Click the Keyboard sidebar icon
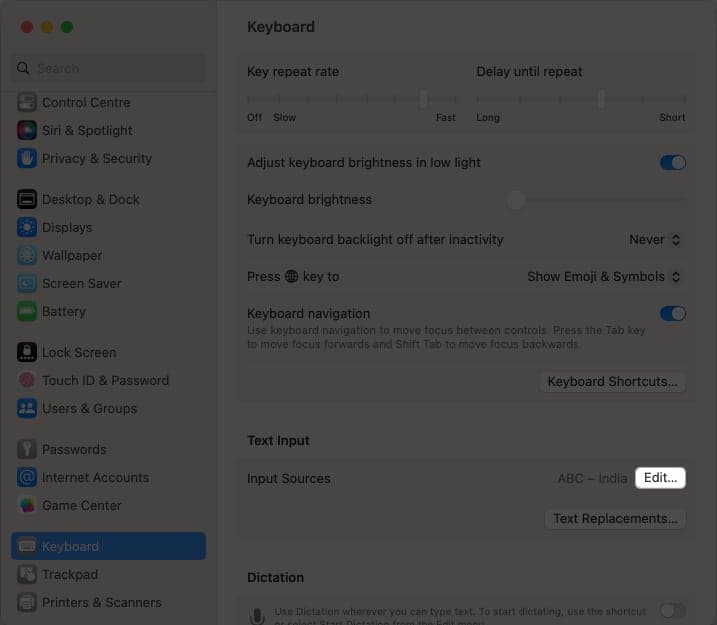This screenshot has height=625, width=717. pyautogui.click(x=27, y=546)
